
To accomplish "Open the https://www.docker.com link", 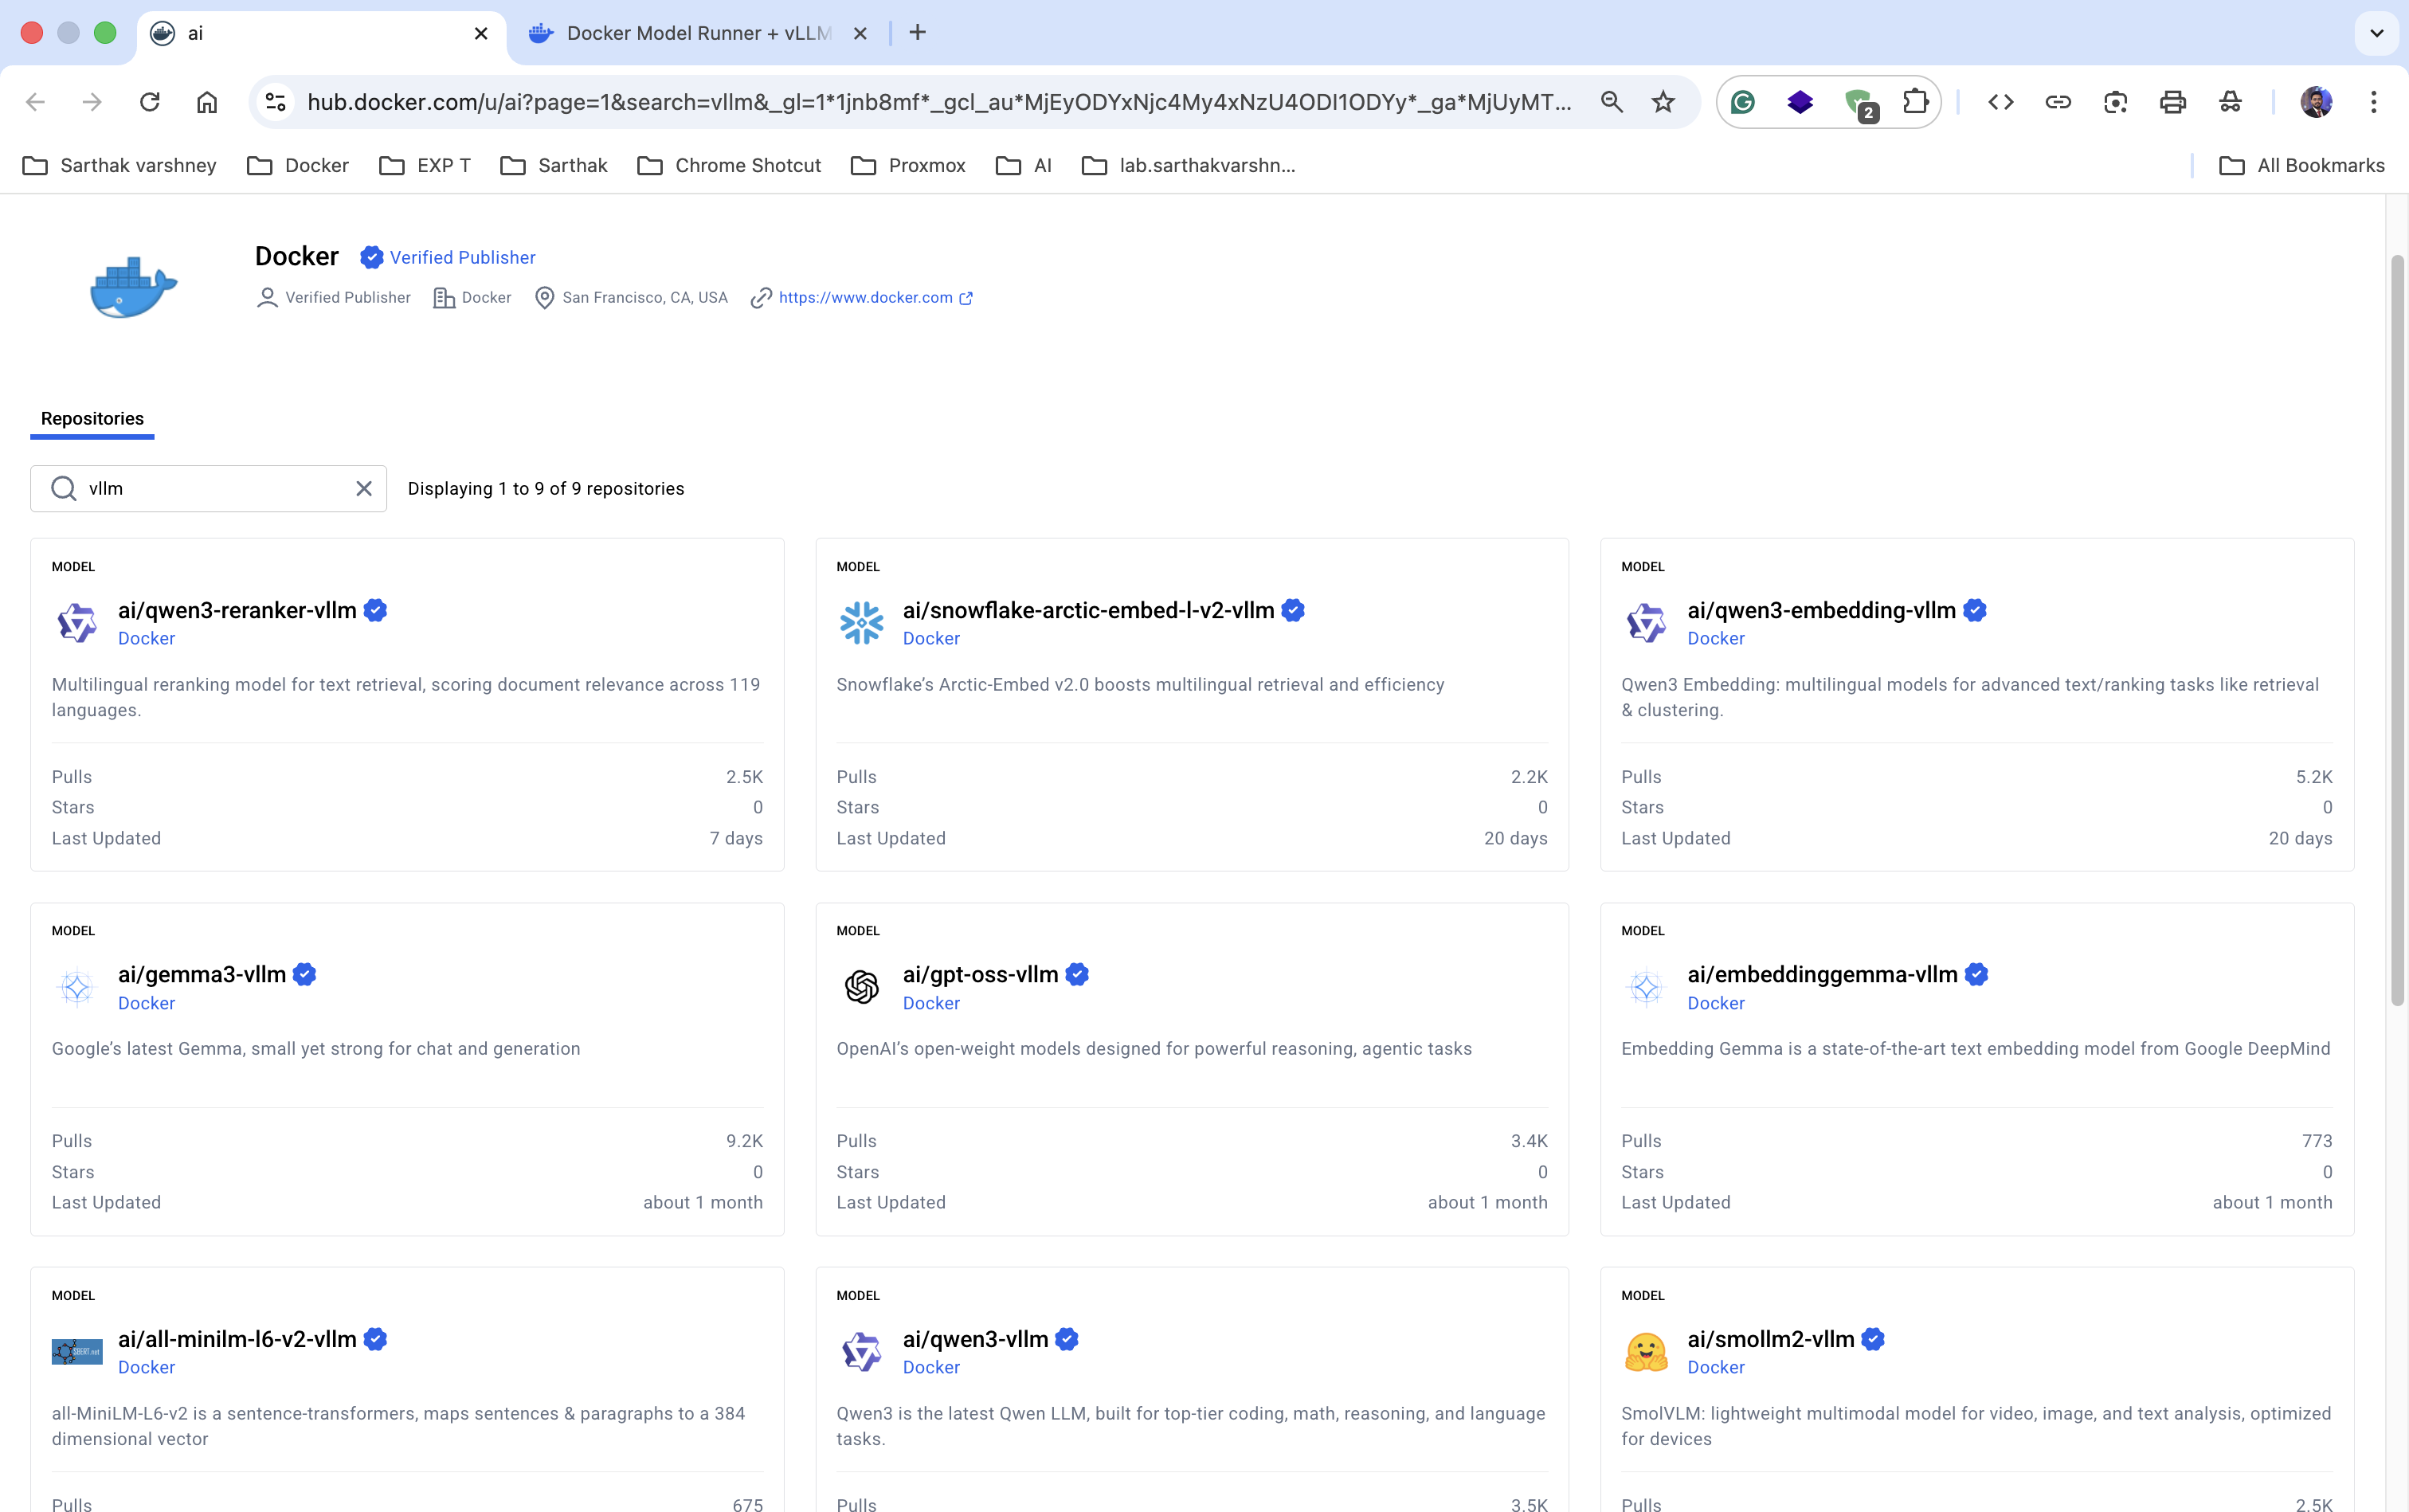I will click(865, 296).
